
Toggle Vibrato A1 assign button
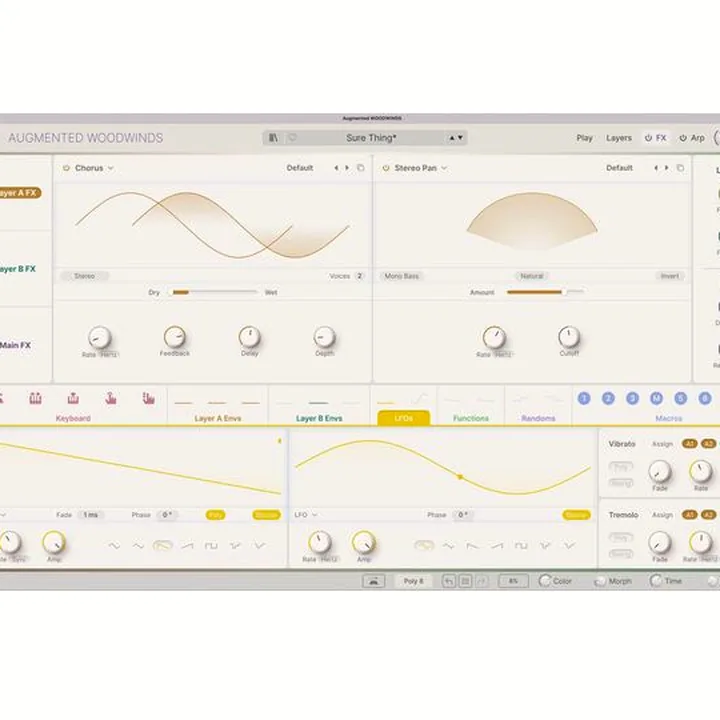tap(689, 444)
